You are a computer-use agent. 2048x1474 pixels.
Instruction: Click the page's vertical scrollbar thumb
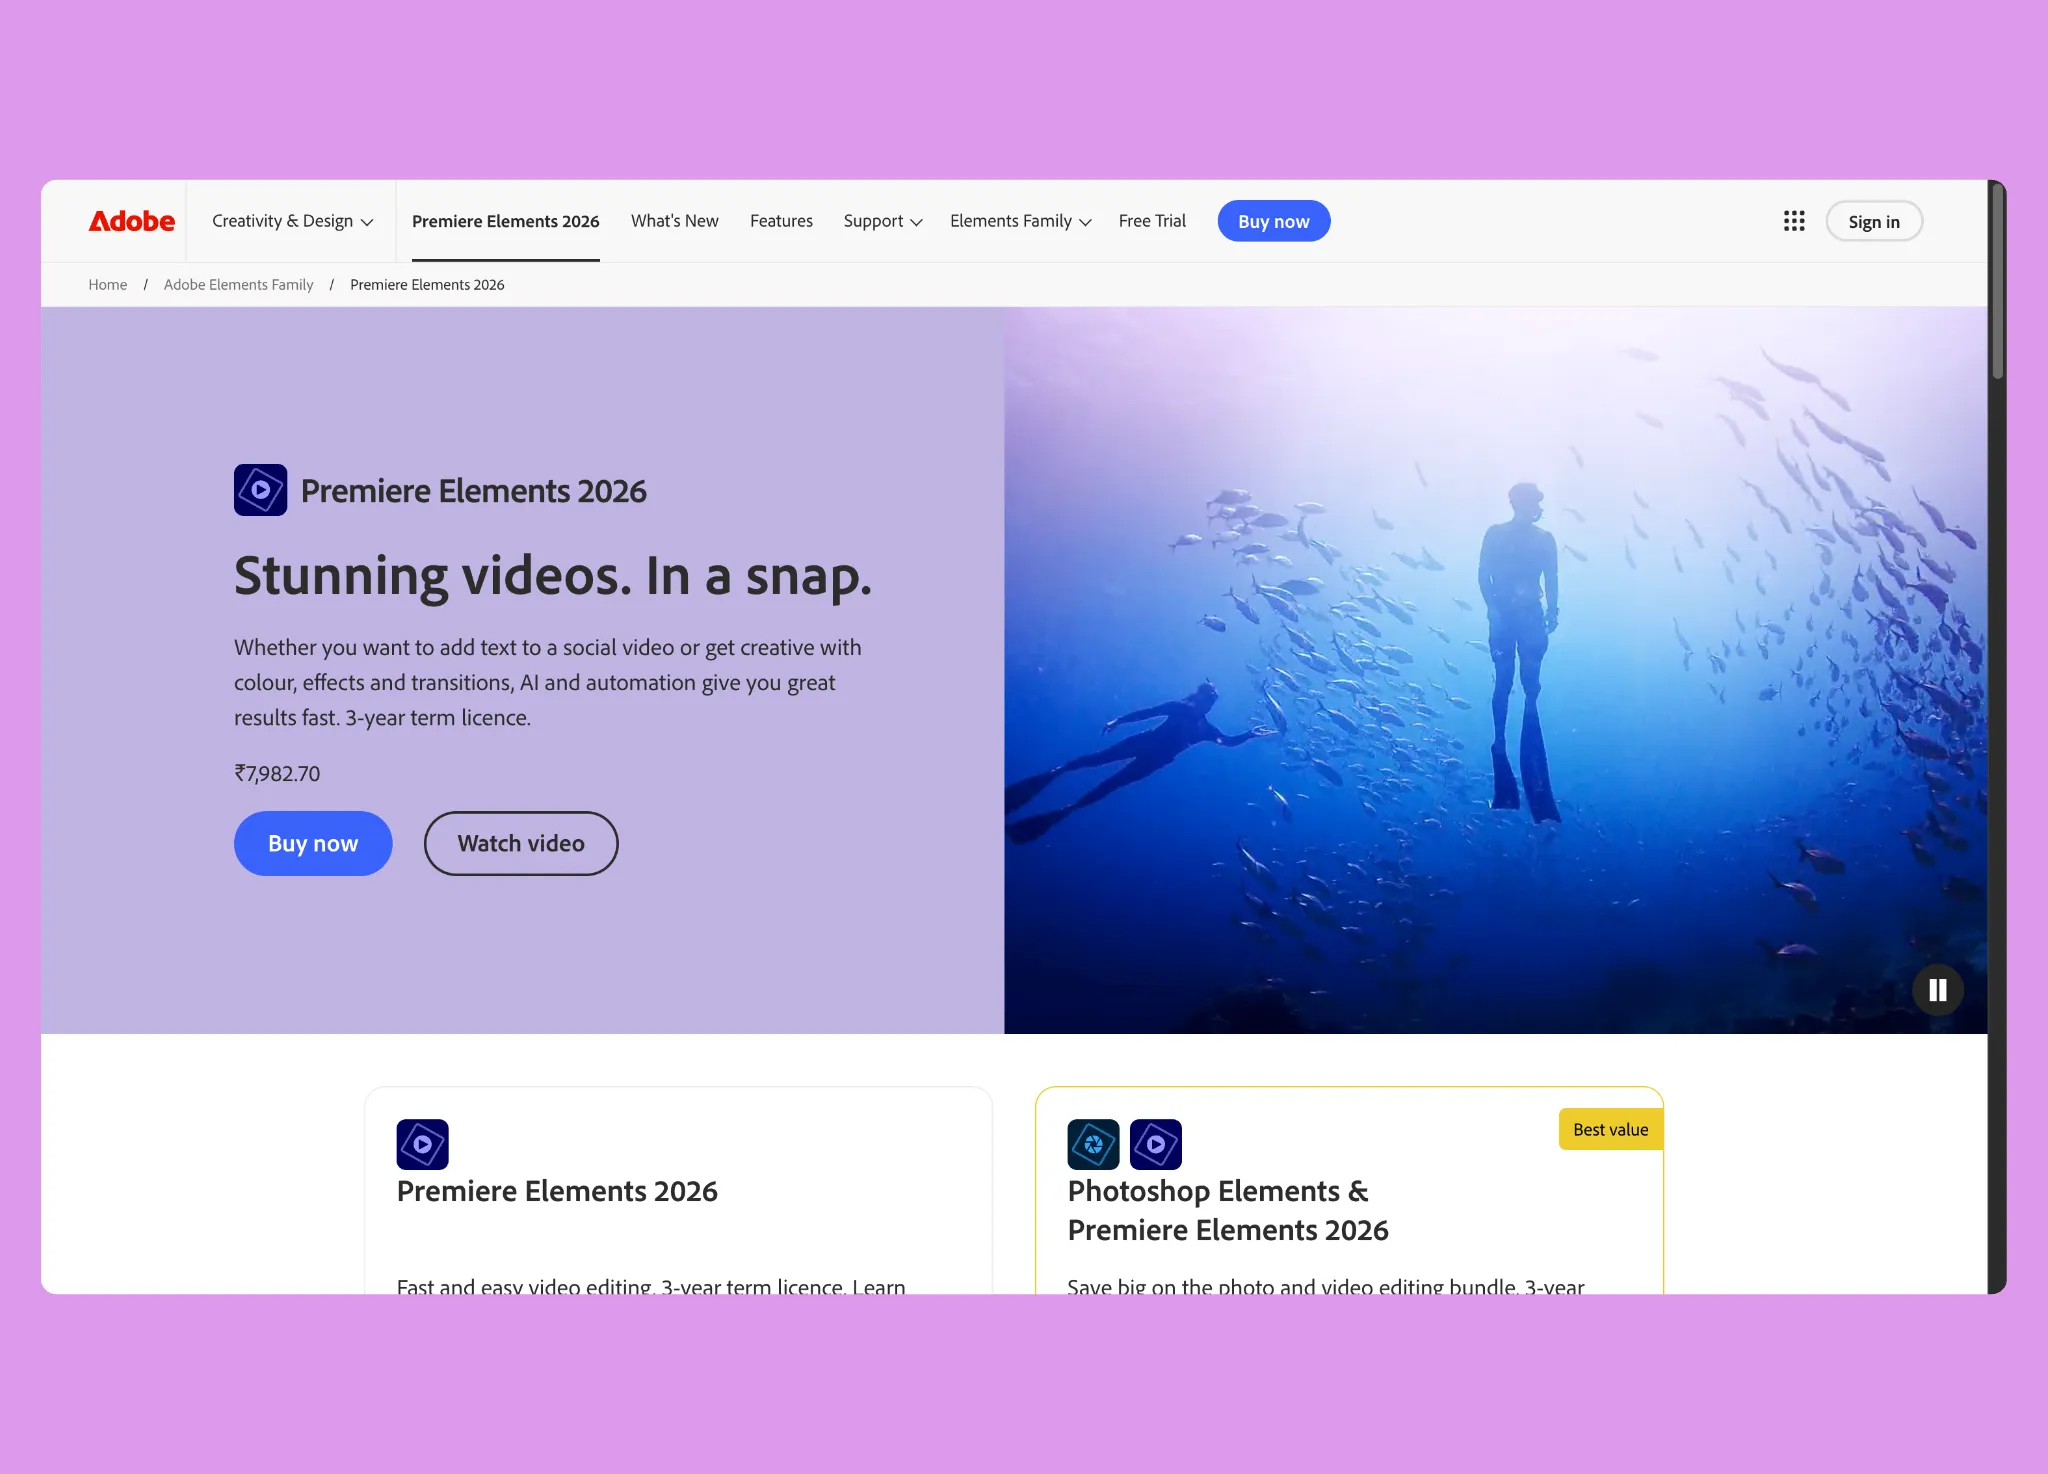[1997, 280]
